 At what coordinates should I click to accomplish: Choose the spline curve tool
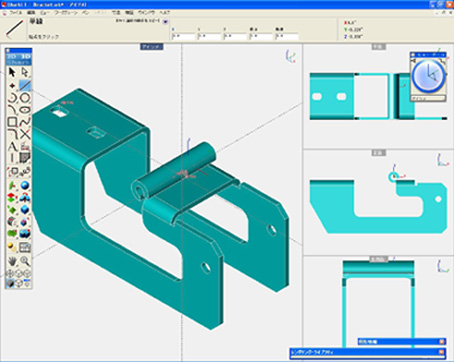pos(25,122)
